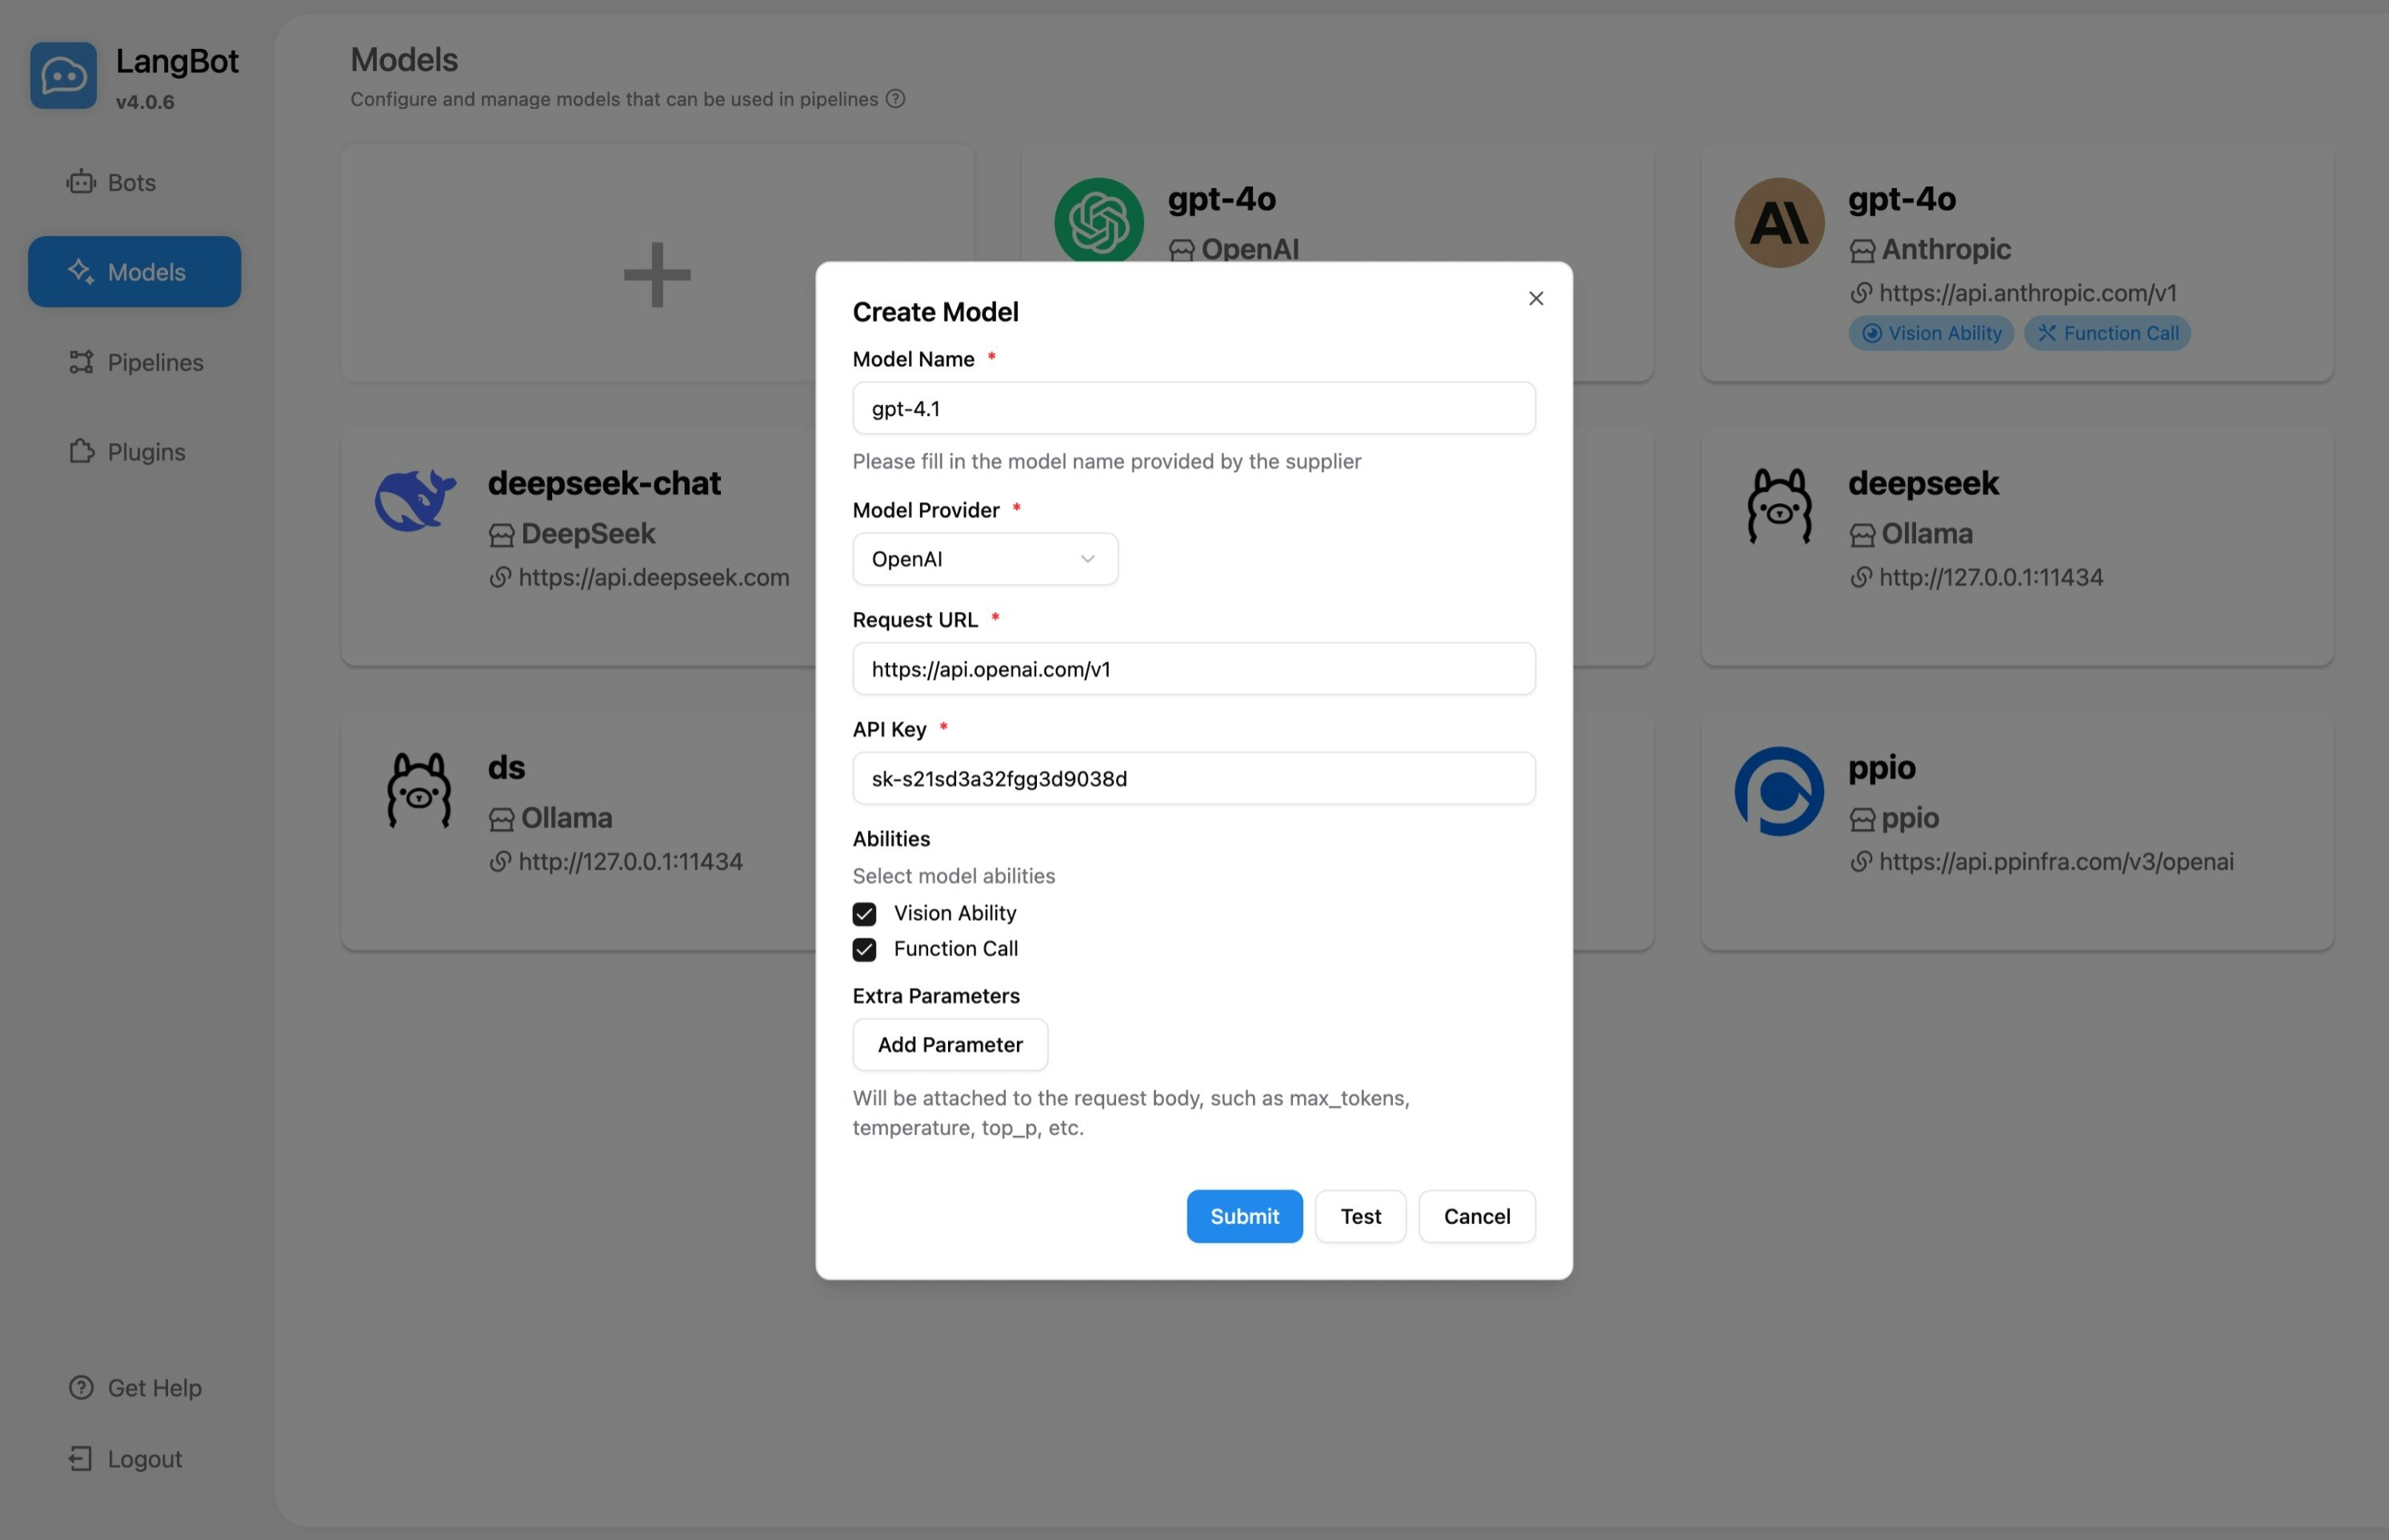2389x1540 pixels.
Task: Click the Ollama logo on deepseek card
Action: [x=1779, y=506]
